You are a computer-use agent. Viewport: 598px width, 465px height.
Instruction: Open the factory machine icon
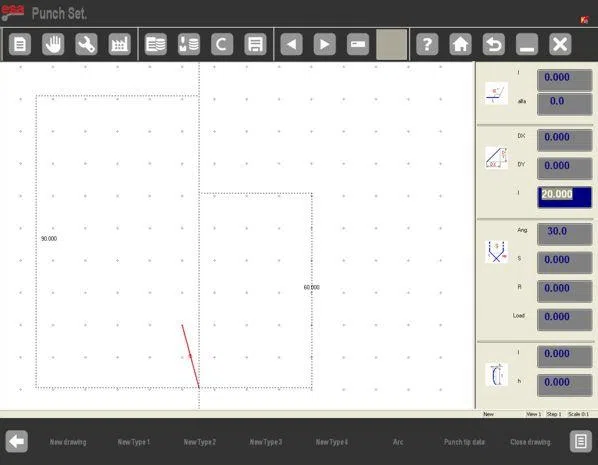119,44
